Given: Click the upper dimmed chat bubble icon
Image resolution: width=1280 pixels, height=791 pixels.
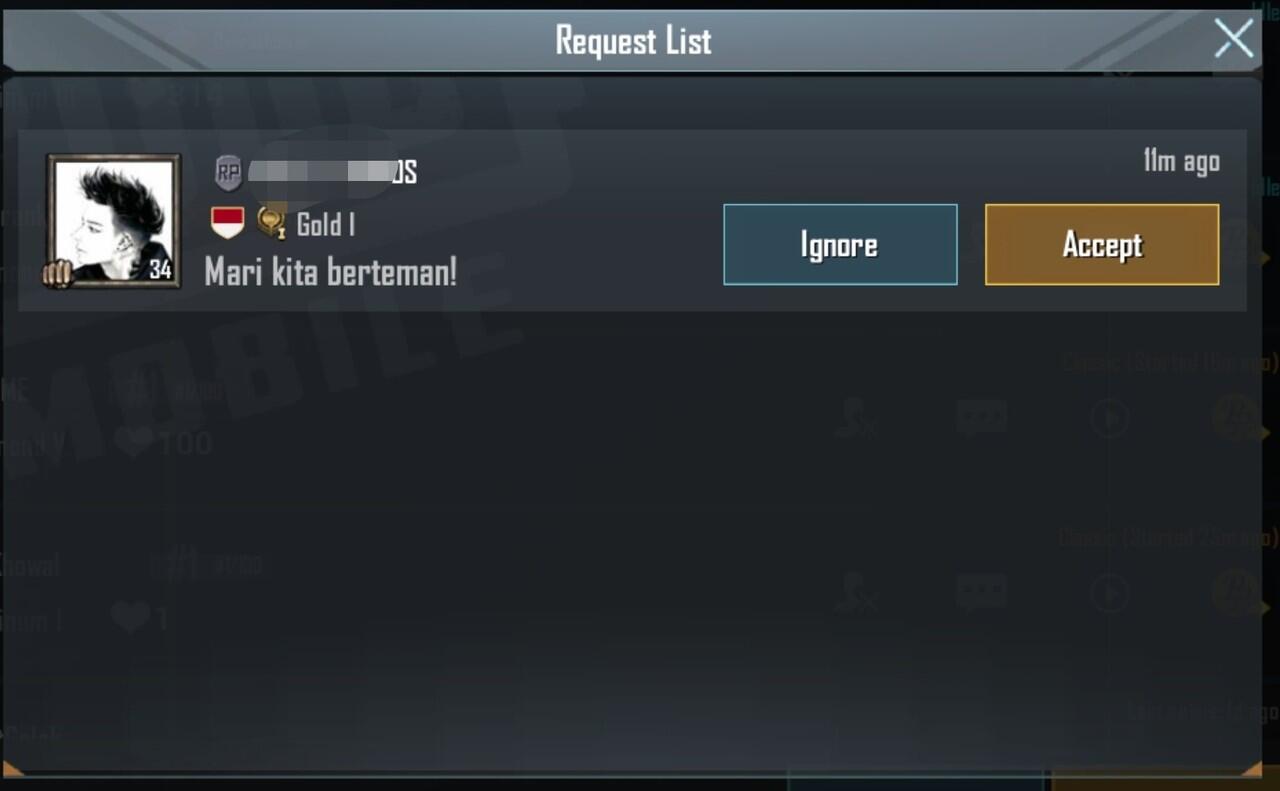Looking at the screenshot, I should coord(981,418).
